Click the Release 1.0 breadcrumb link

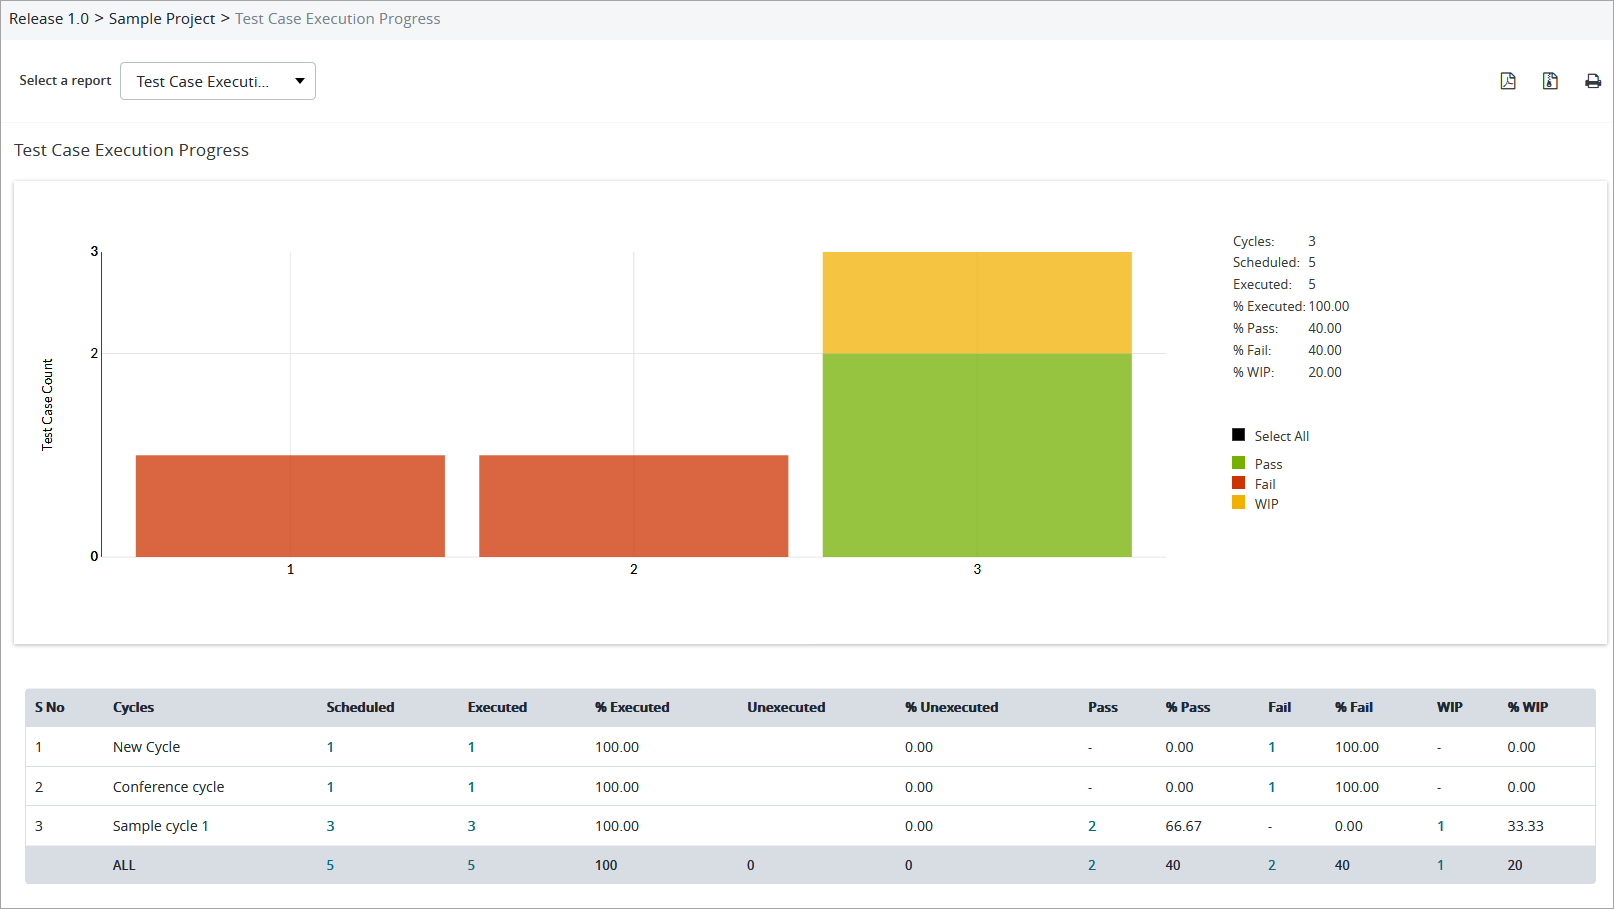(x=49, y=19)
